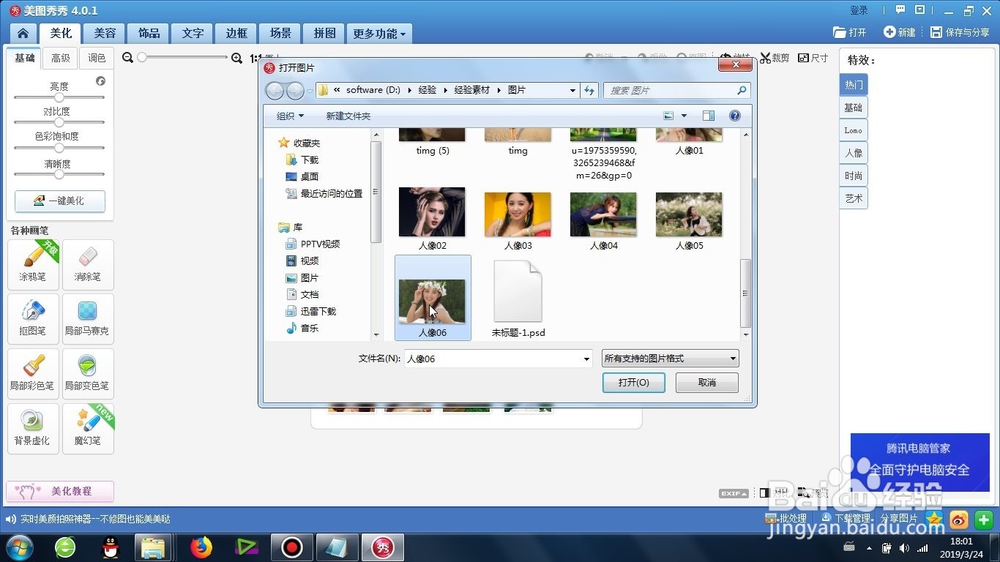Open the Windows Start button
The image size is (1000, 562).
click(19, 547)
